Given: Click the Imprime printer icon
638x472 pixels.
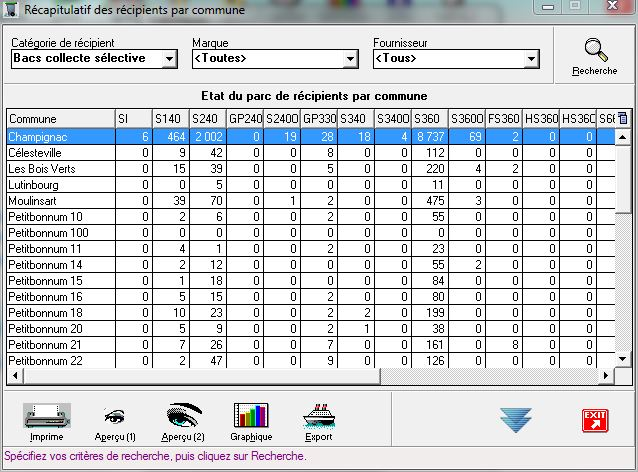Looking at the screenshot, I should pyautogui.click(x=46, y=417).
